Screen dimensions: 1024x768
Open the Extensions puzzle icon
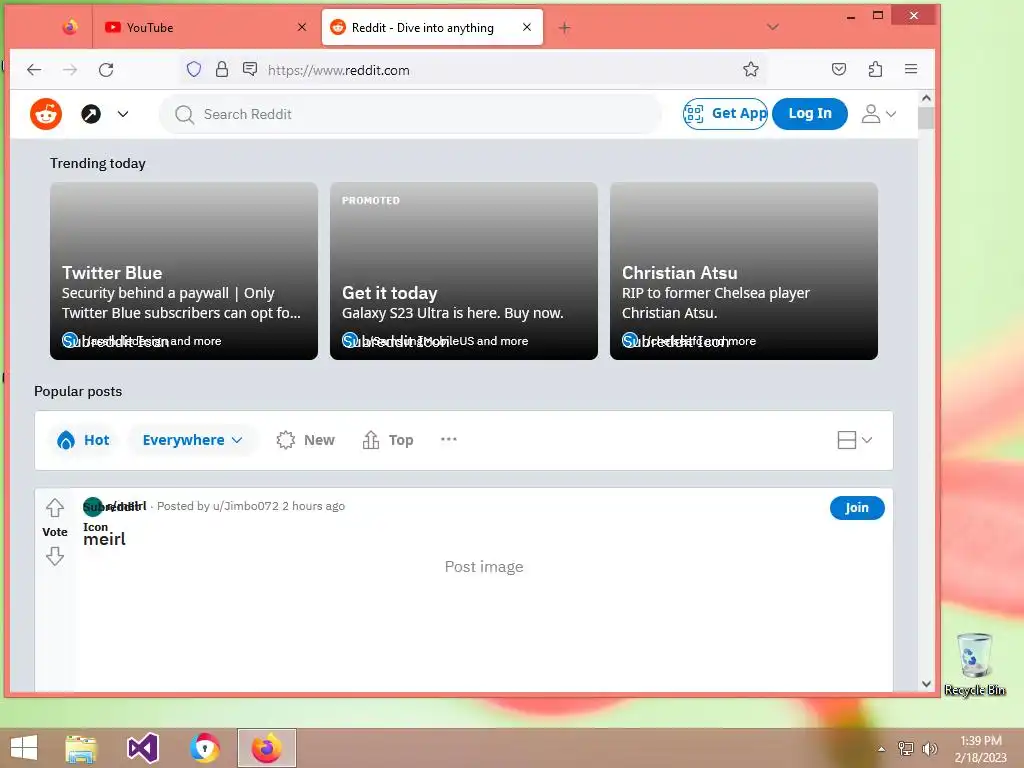[x=875, y=69]
